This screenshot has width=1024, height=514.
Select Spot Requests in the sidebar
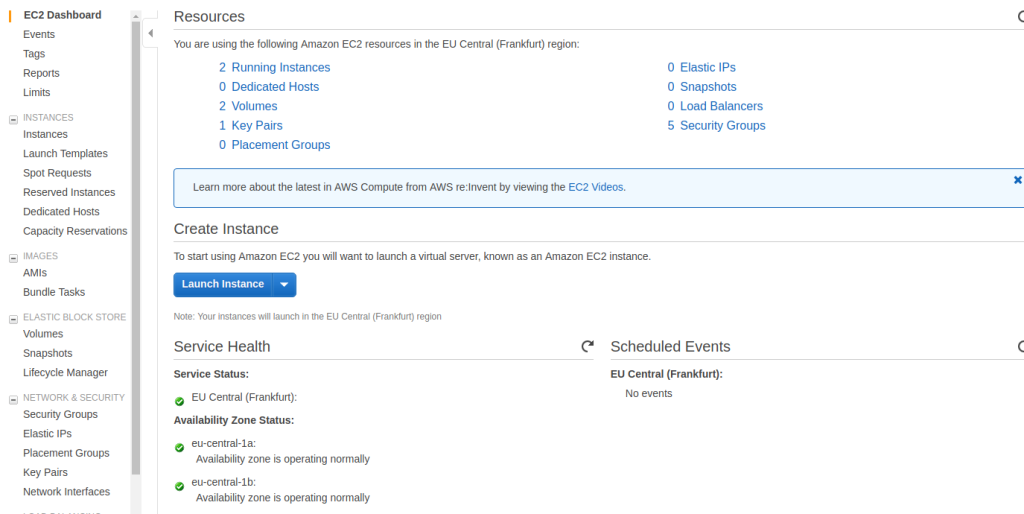click(x=57, y=173)
